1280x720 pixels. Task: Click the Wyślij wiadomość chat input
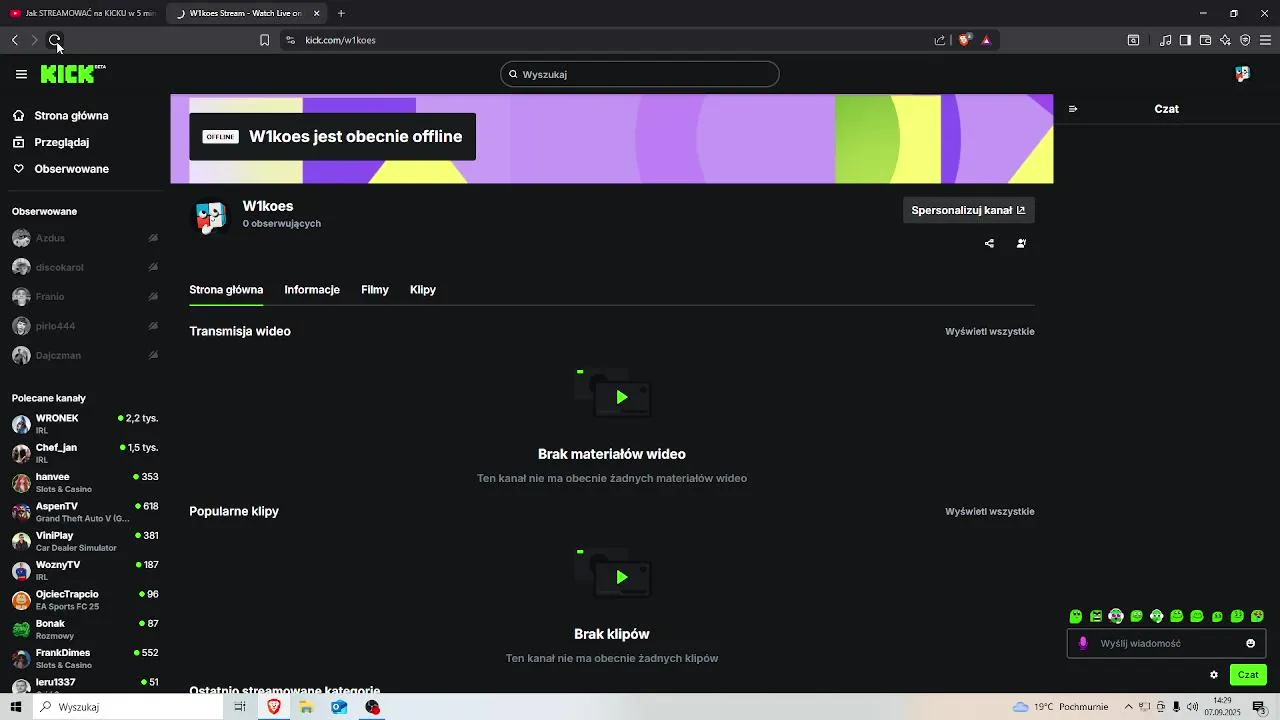click(1167, 643)
